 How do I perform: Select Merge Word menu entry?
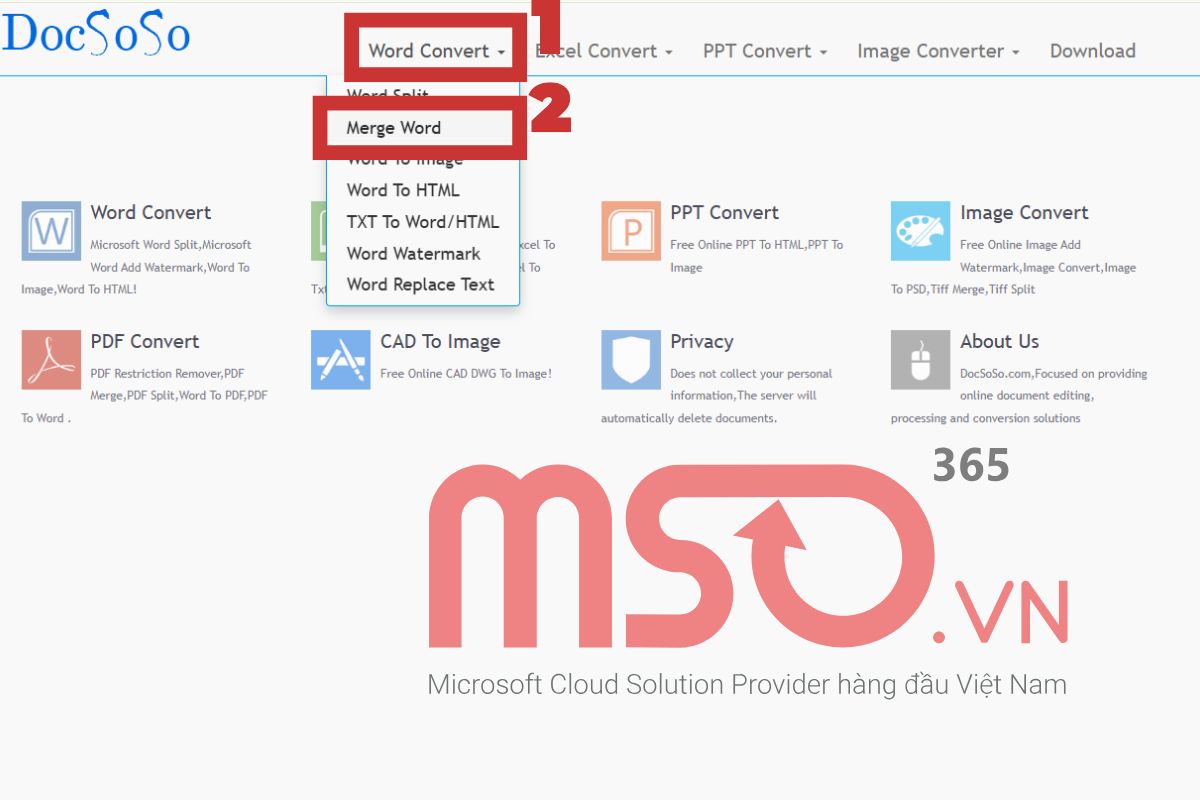point(394,128)
